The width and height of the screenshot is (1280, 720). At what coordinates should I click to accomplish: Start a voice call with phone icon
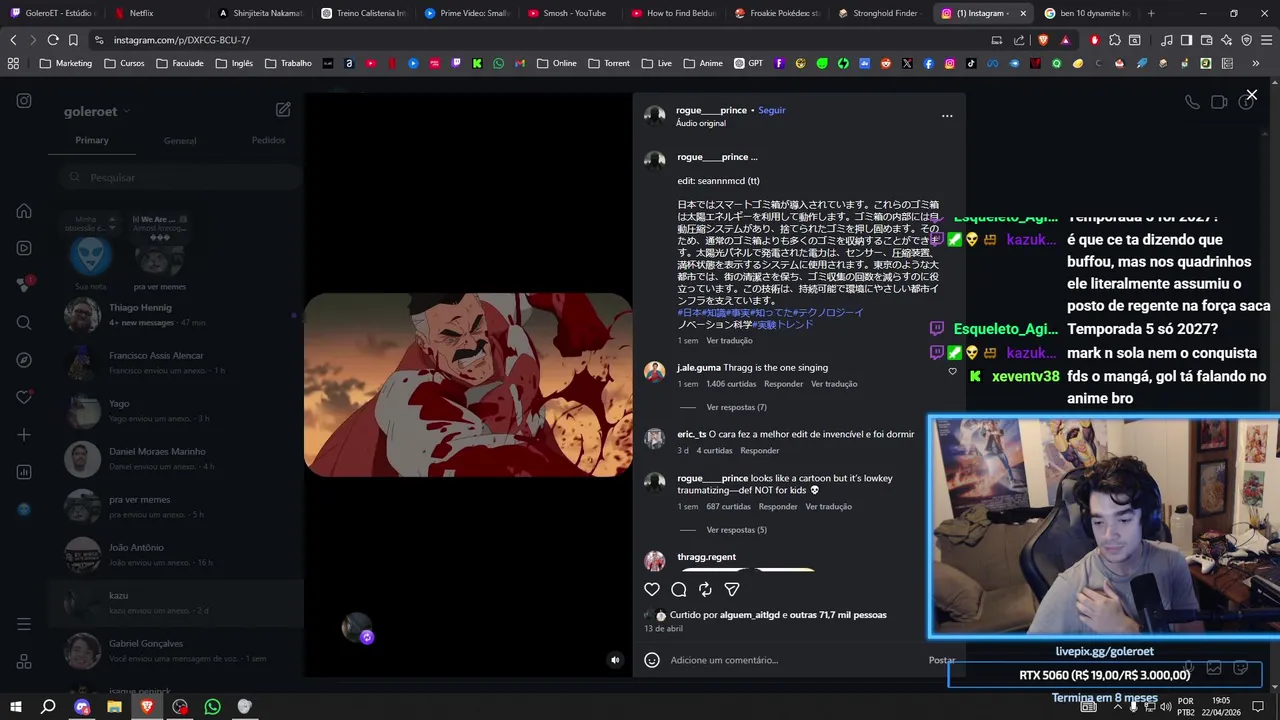click(x=1192, y=102)
